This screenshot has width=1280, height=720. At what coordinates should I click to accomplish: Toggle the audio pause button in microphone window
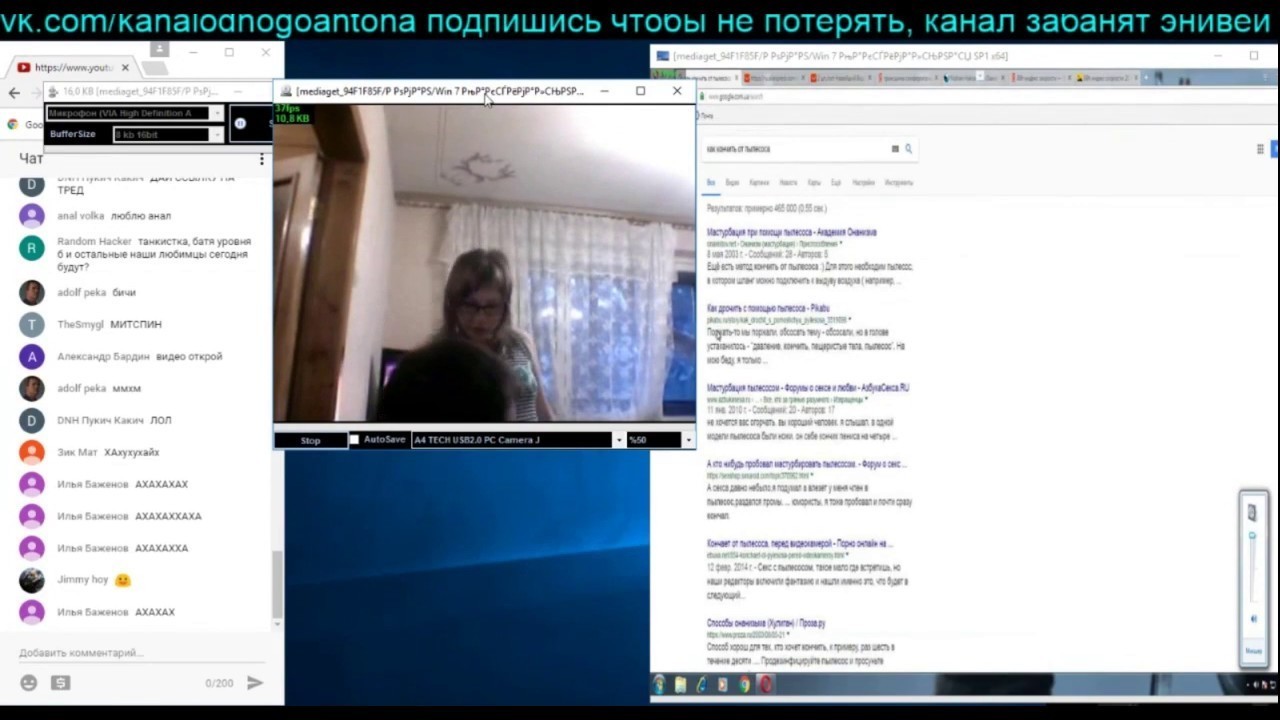tap(240, 123)
